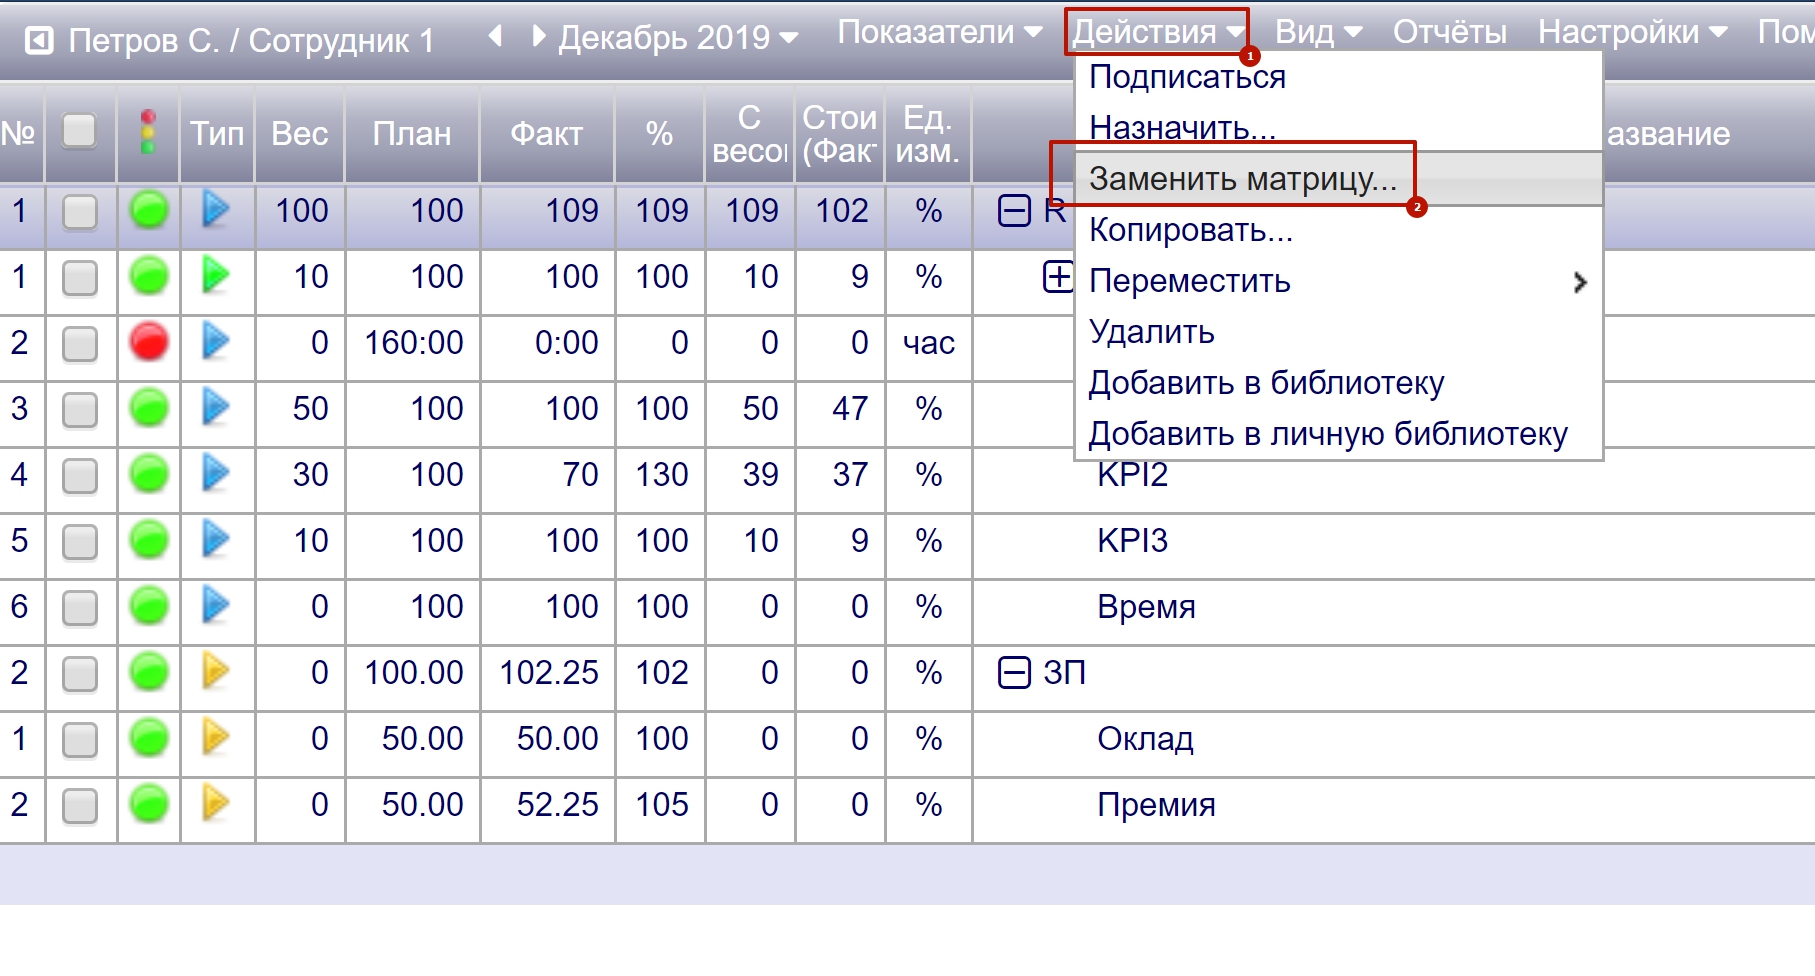The width and height of the screenshot is (1815, 976).
Task: Open the Отчёты section
Action: coord(1449,32)
